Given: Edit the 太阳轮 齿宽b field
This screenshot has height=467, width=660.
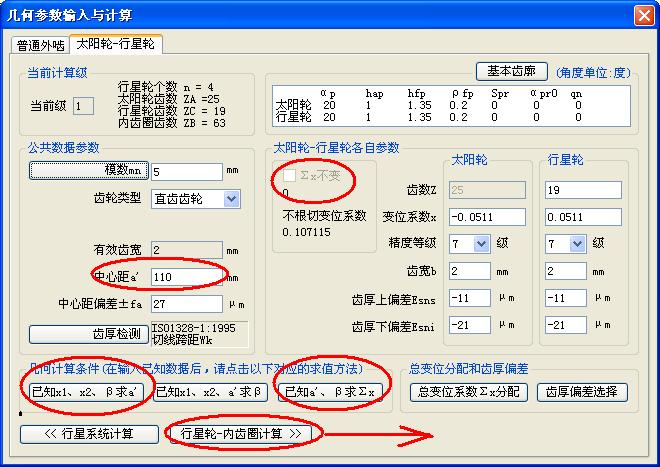Looking at the screenshot, I should tap(470, 271).
